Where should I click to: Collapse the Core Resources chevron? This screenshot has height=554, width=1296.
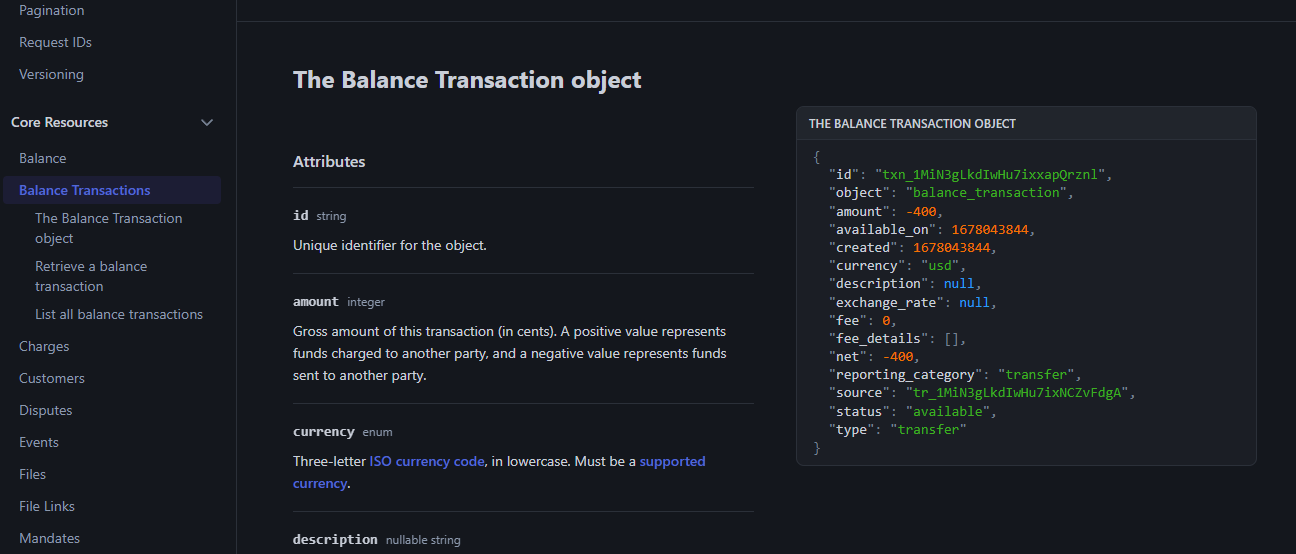[207, 123]
